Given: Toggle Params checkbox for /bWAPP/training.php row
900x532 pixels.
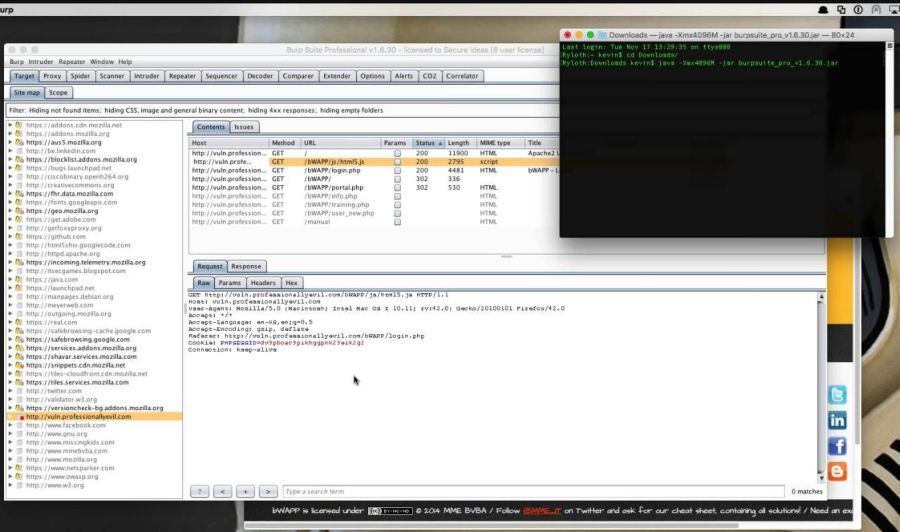Looking at the screenshot, I should point(397,205).
